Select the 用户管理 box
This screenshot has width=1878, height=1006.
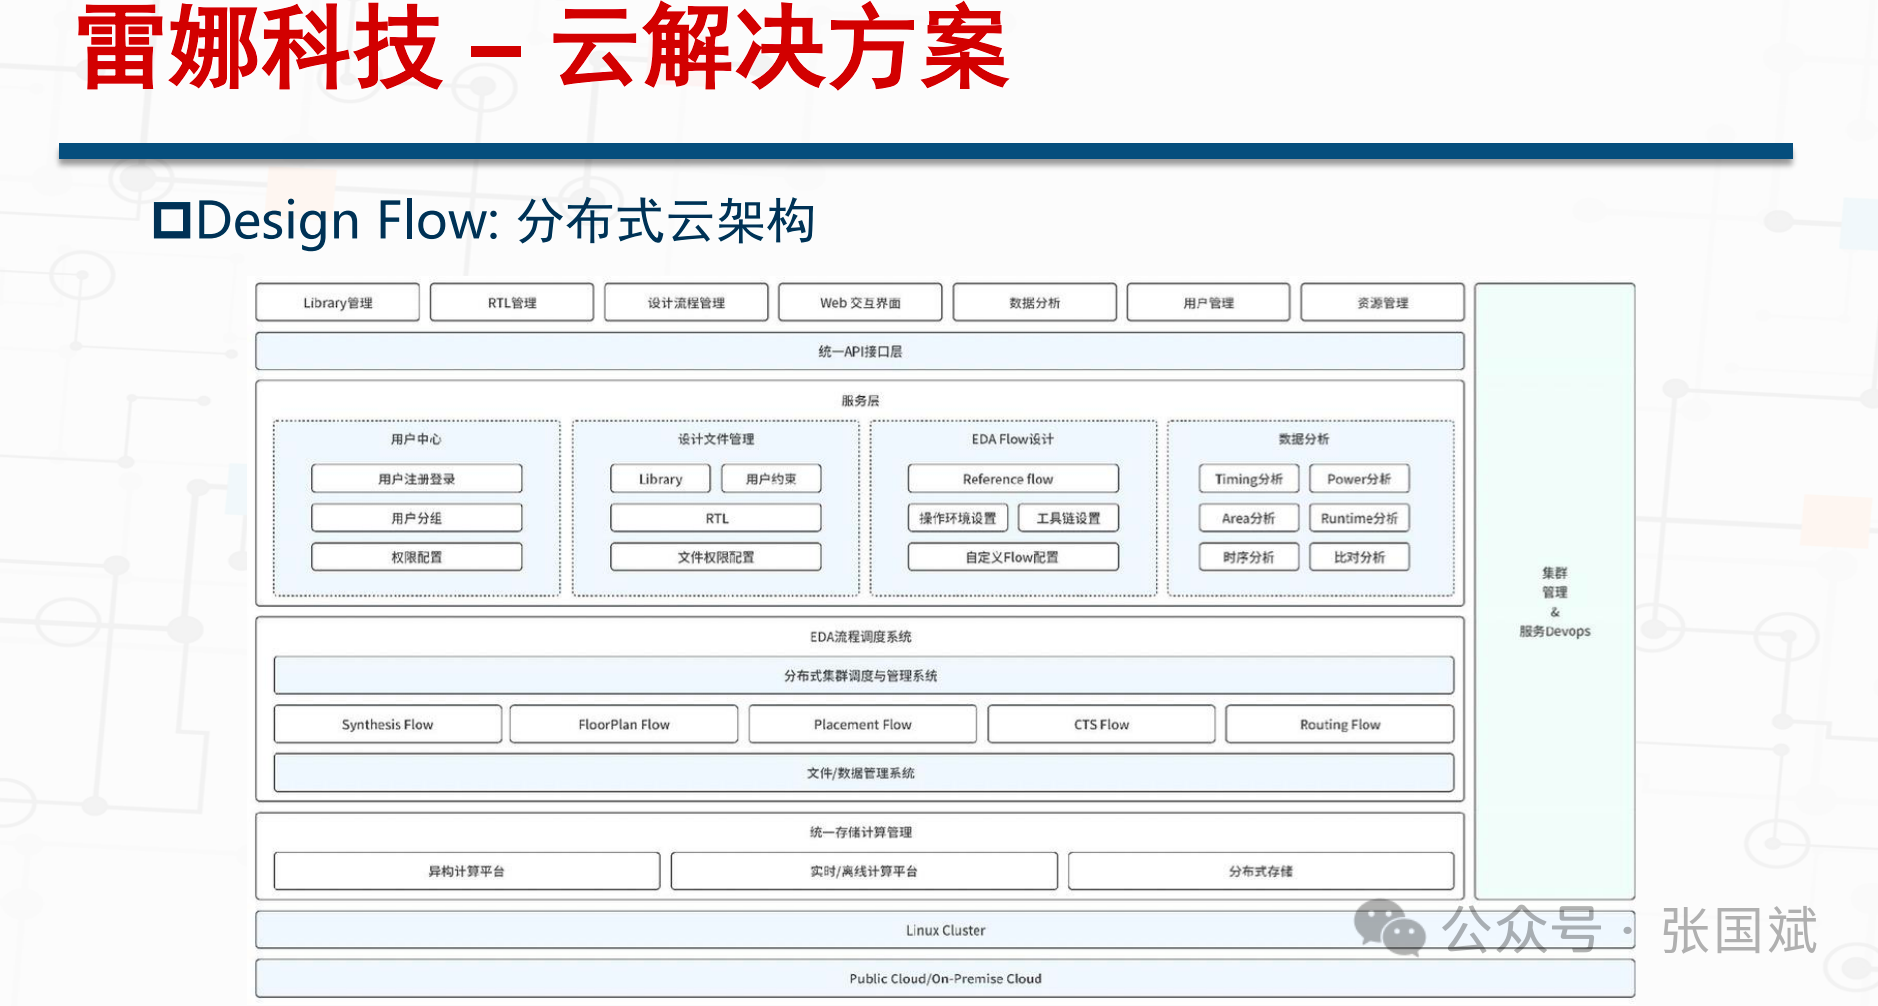pos(1209,302)
